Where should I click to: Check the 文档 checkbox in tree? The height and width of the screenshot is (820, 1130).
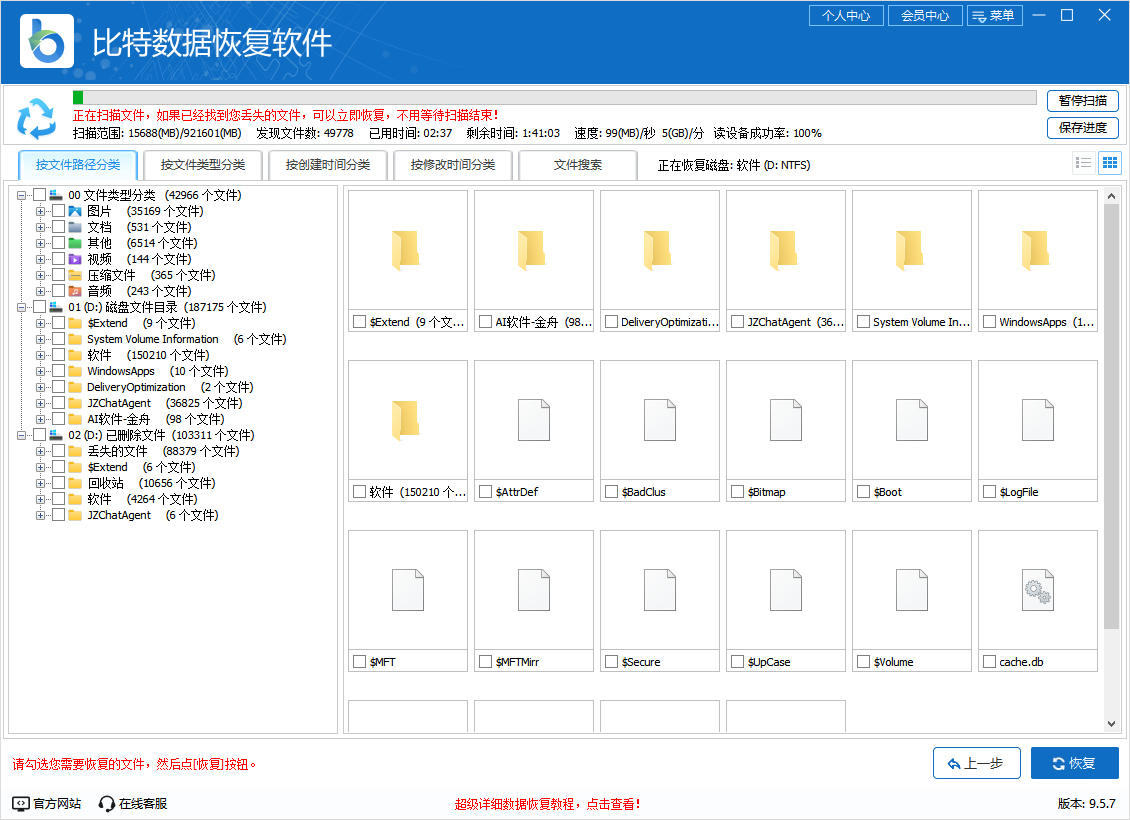(58, 227)
